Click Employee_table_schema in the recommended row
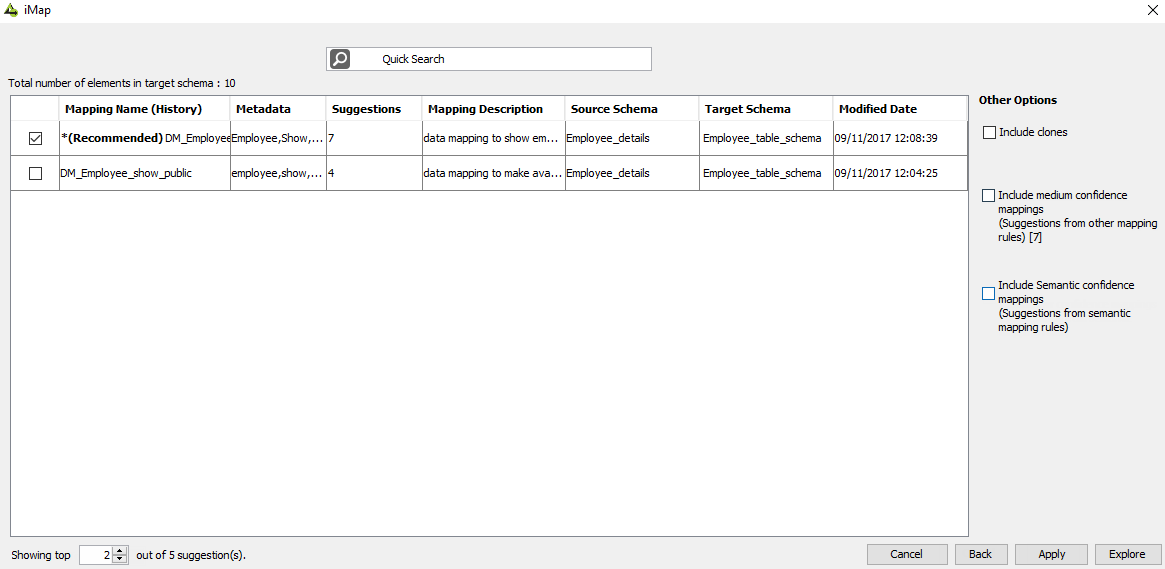1165x569 pixels. 765,138
